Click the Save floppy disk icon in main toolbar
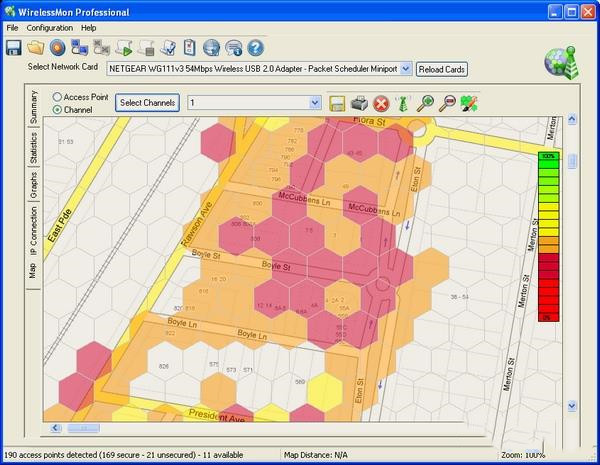This screenshot has height=465, width=600. (14, 47)
